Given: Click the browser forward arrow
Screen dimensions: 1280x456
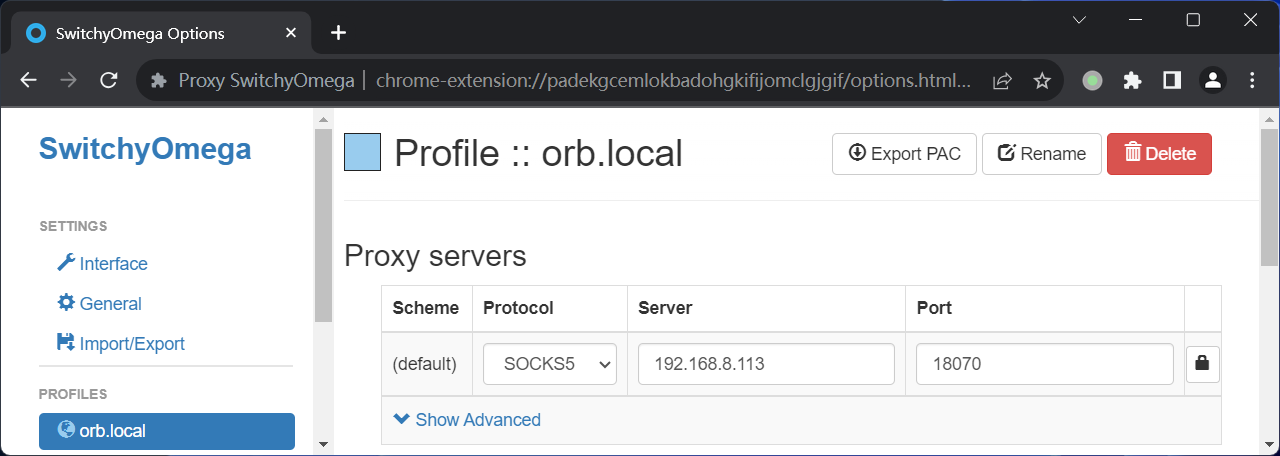Looking at the screenshot, I should click(68, 80).
